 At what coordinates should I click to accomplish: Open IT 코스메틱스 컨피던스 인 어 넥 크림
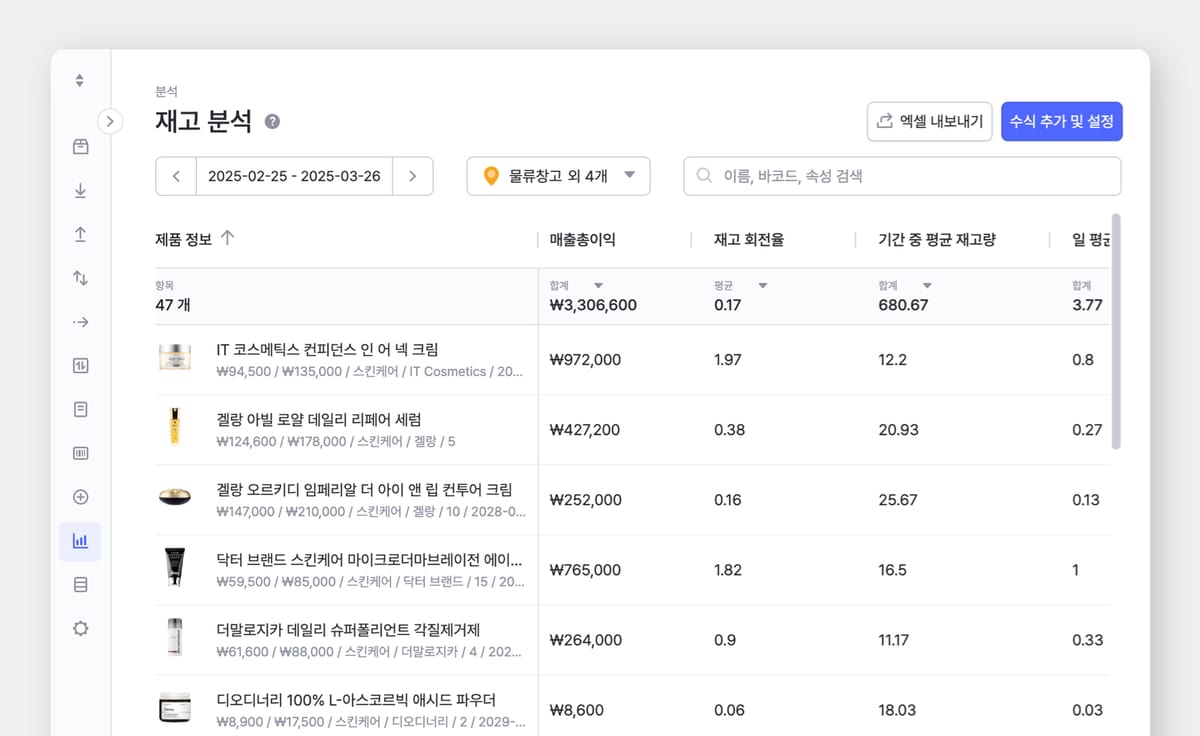pos(327,349)
